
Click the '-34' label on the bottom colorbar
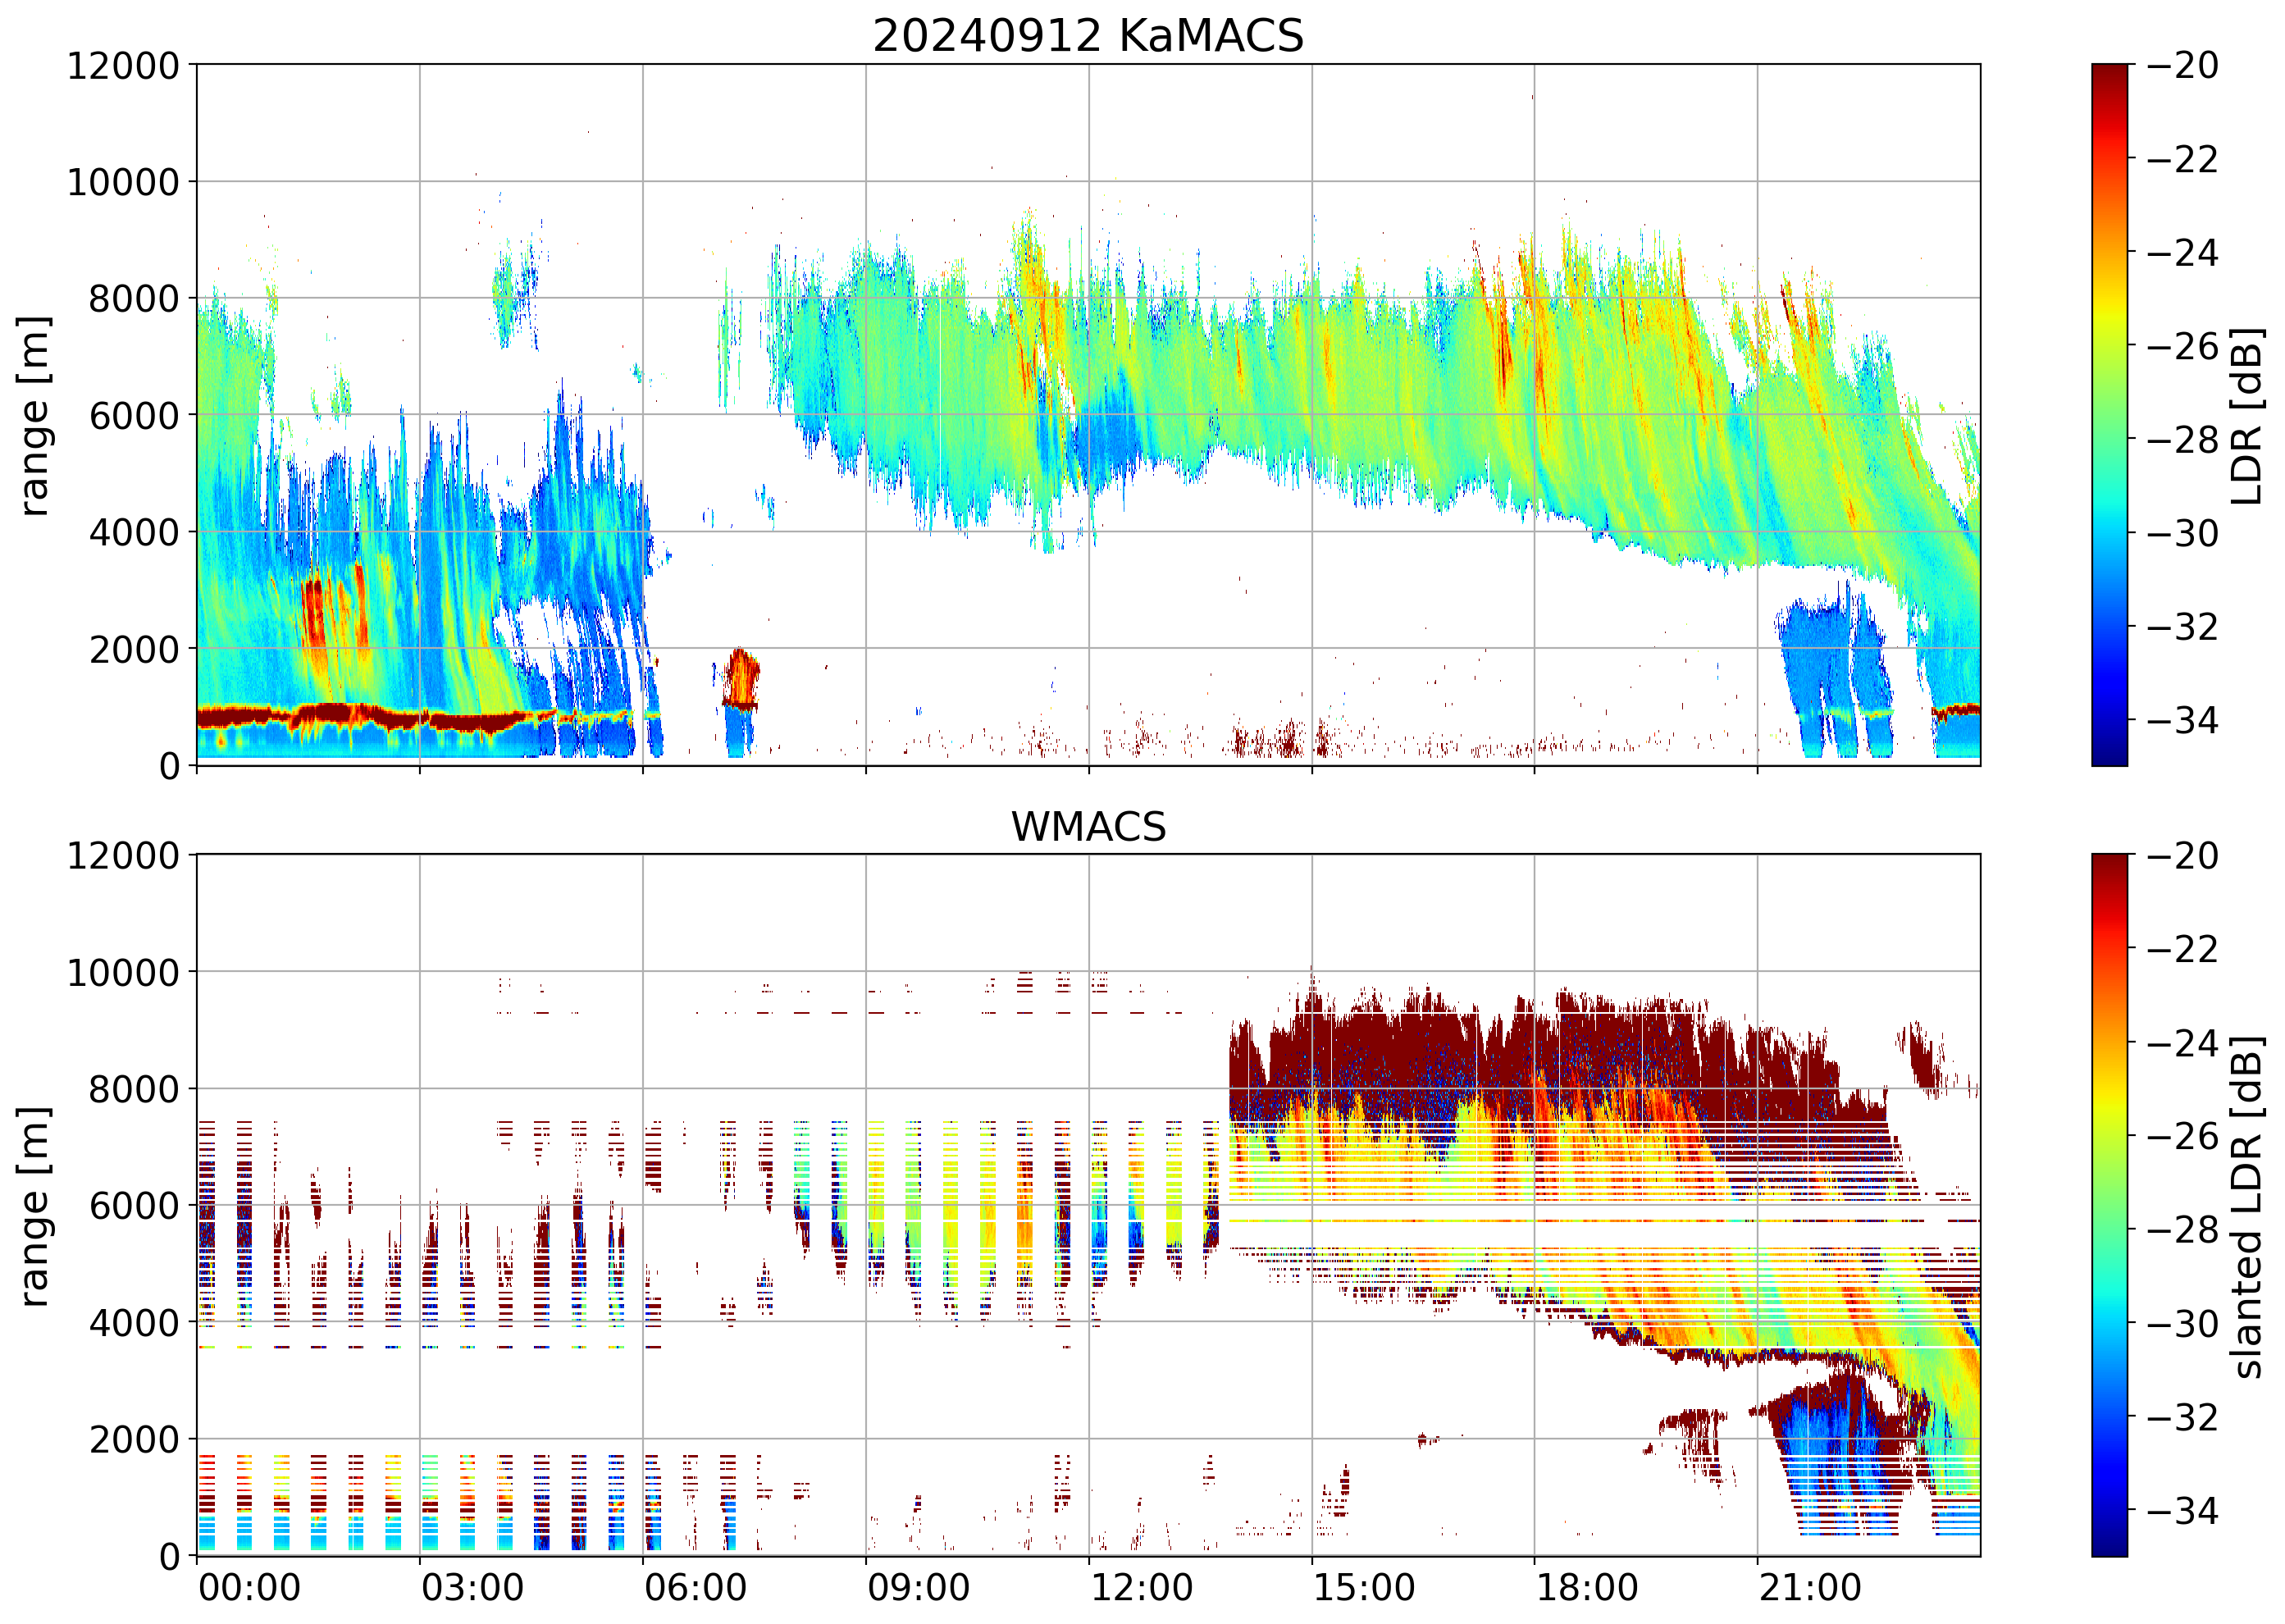[x=2182, y=1510]
